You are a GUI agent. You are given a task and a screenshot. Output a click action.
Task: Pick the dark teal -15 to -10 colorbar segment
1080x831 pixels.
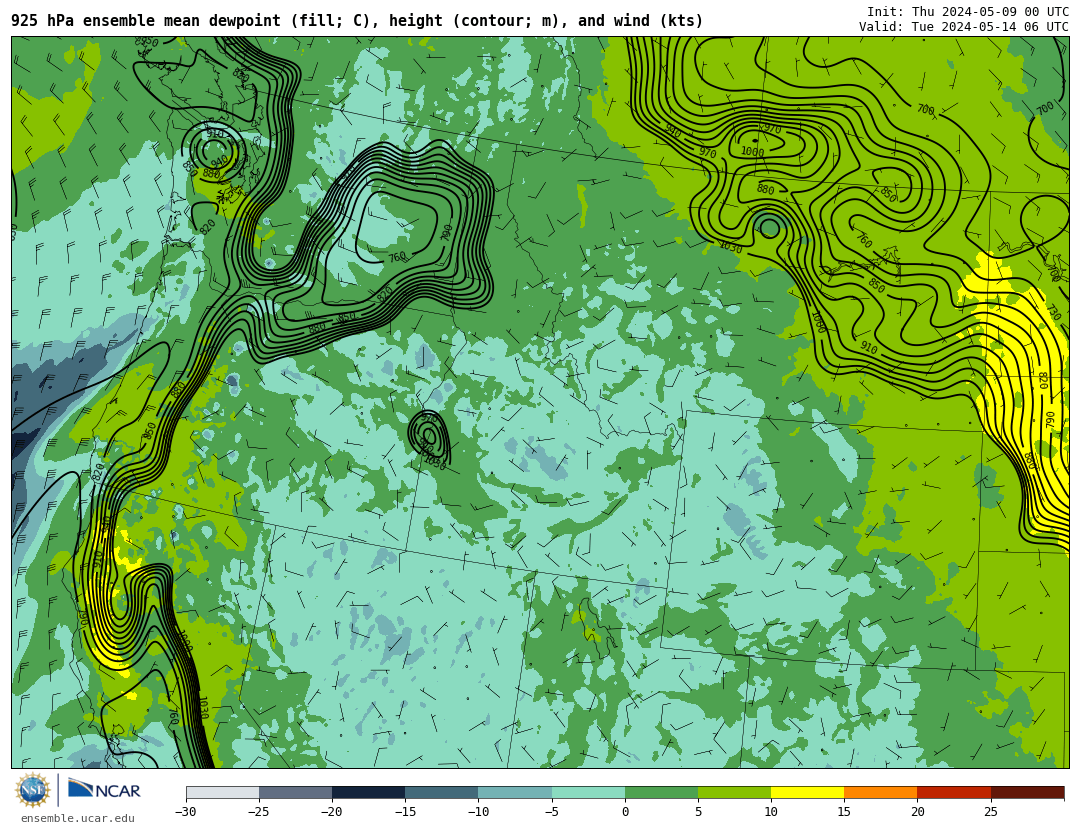[x=442, y=793]
